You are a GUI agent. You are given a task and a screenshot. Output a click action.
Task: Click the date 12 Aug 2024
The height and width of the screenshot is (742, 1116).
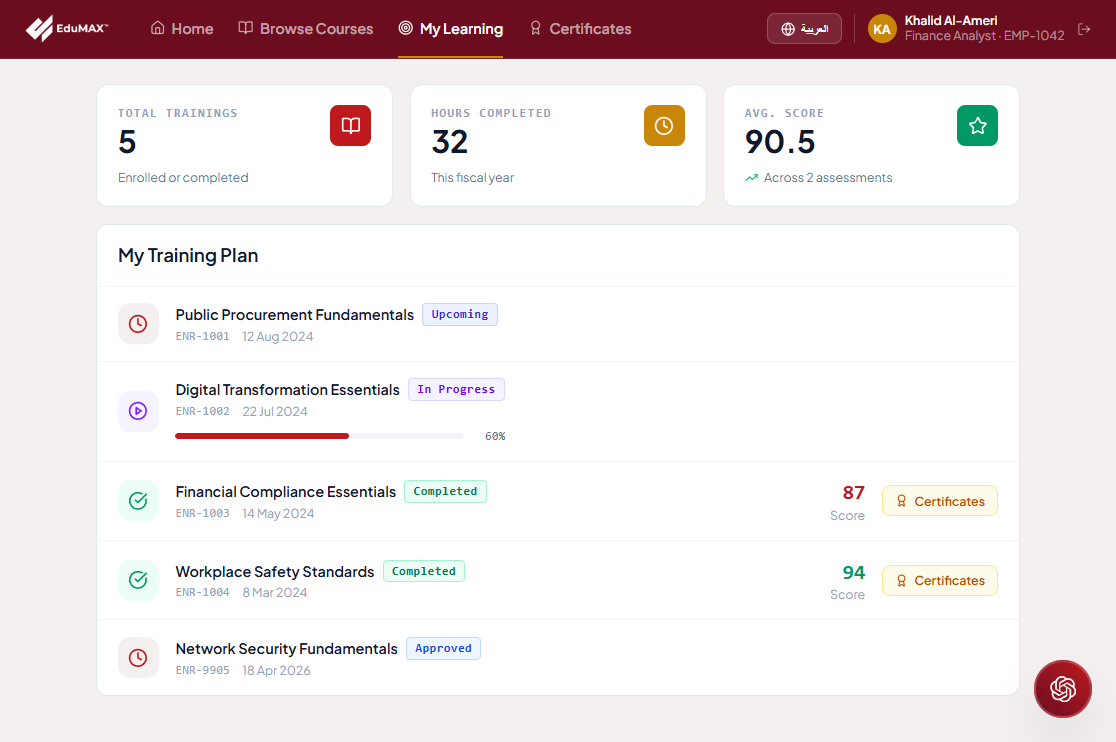(x=278, y=336)
